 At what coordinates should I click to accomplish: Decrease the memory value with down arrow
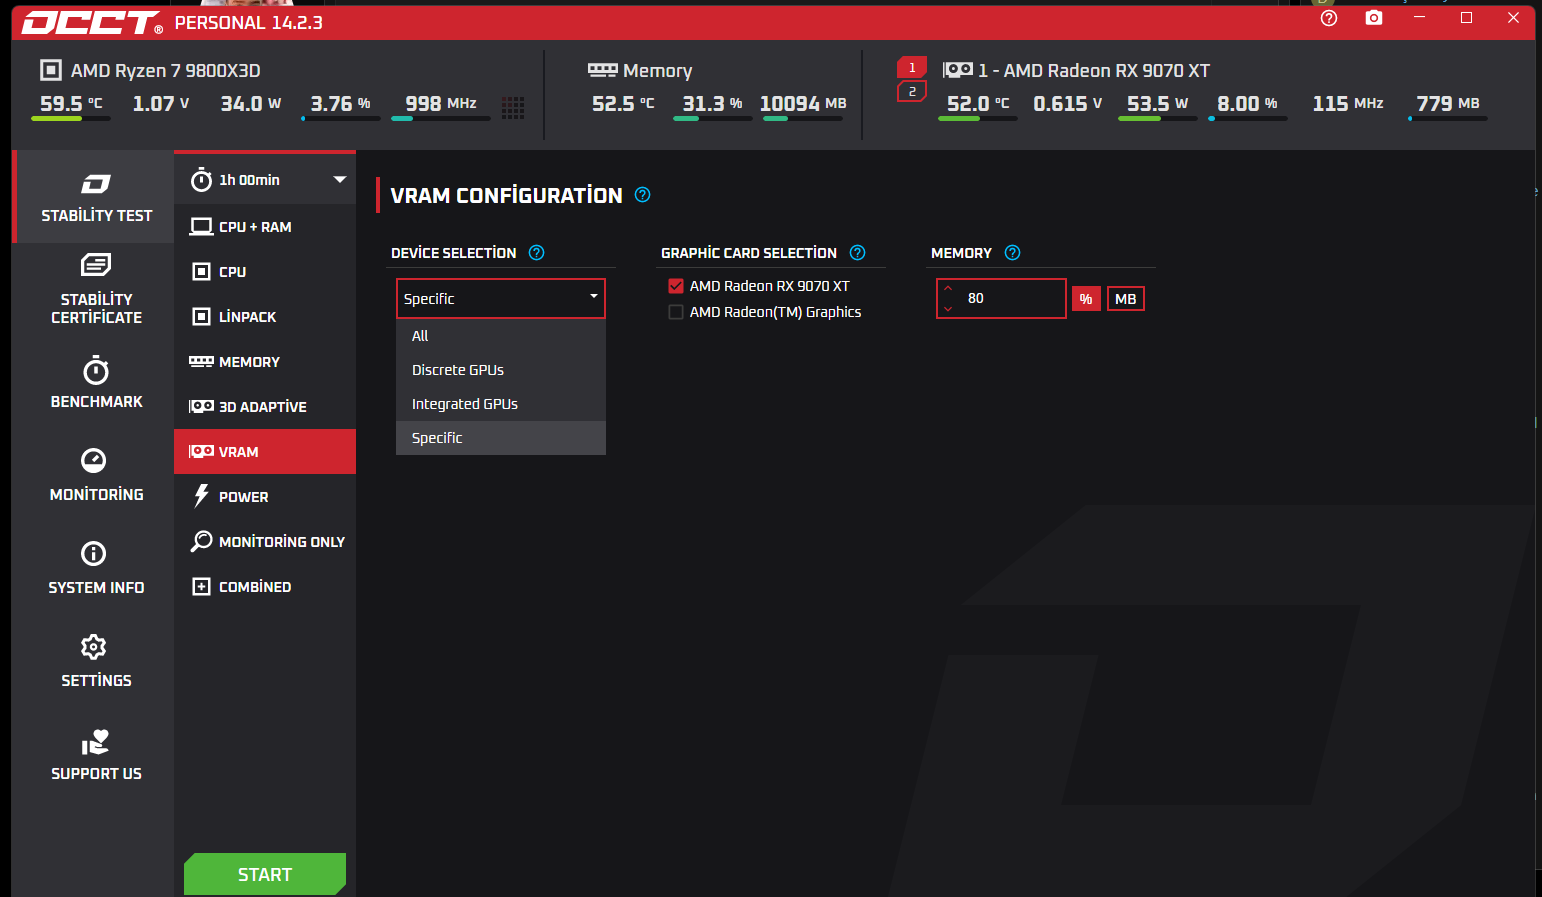(948, 308)
